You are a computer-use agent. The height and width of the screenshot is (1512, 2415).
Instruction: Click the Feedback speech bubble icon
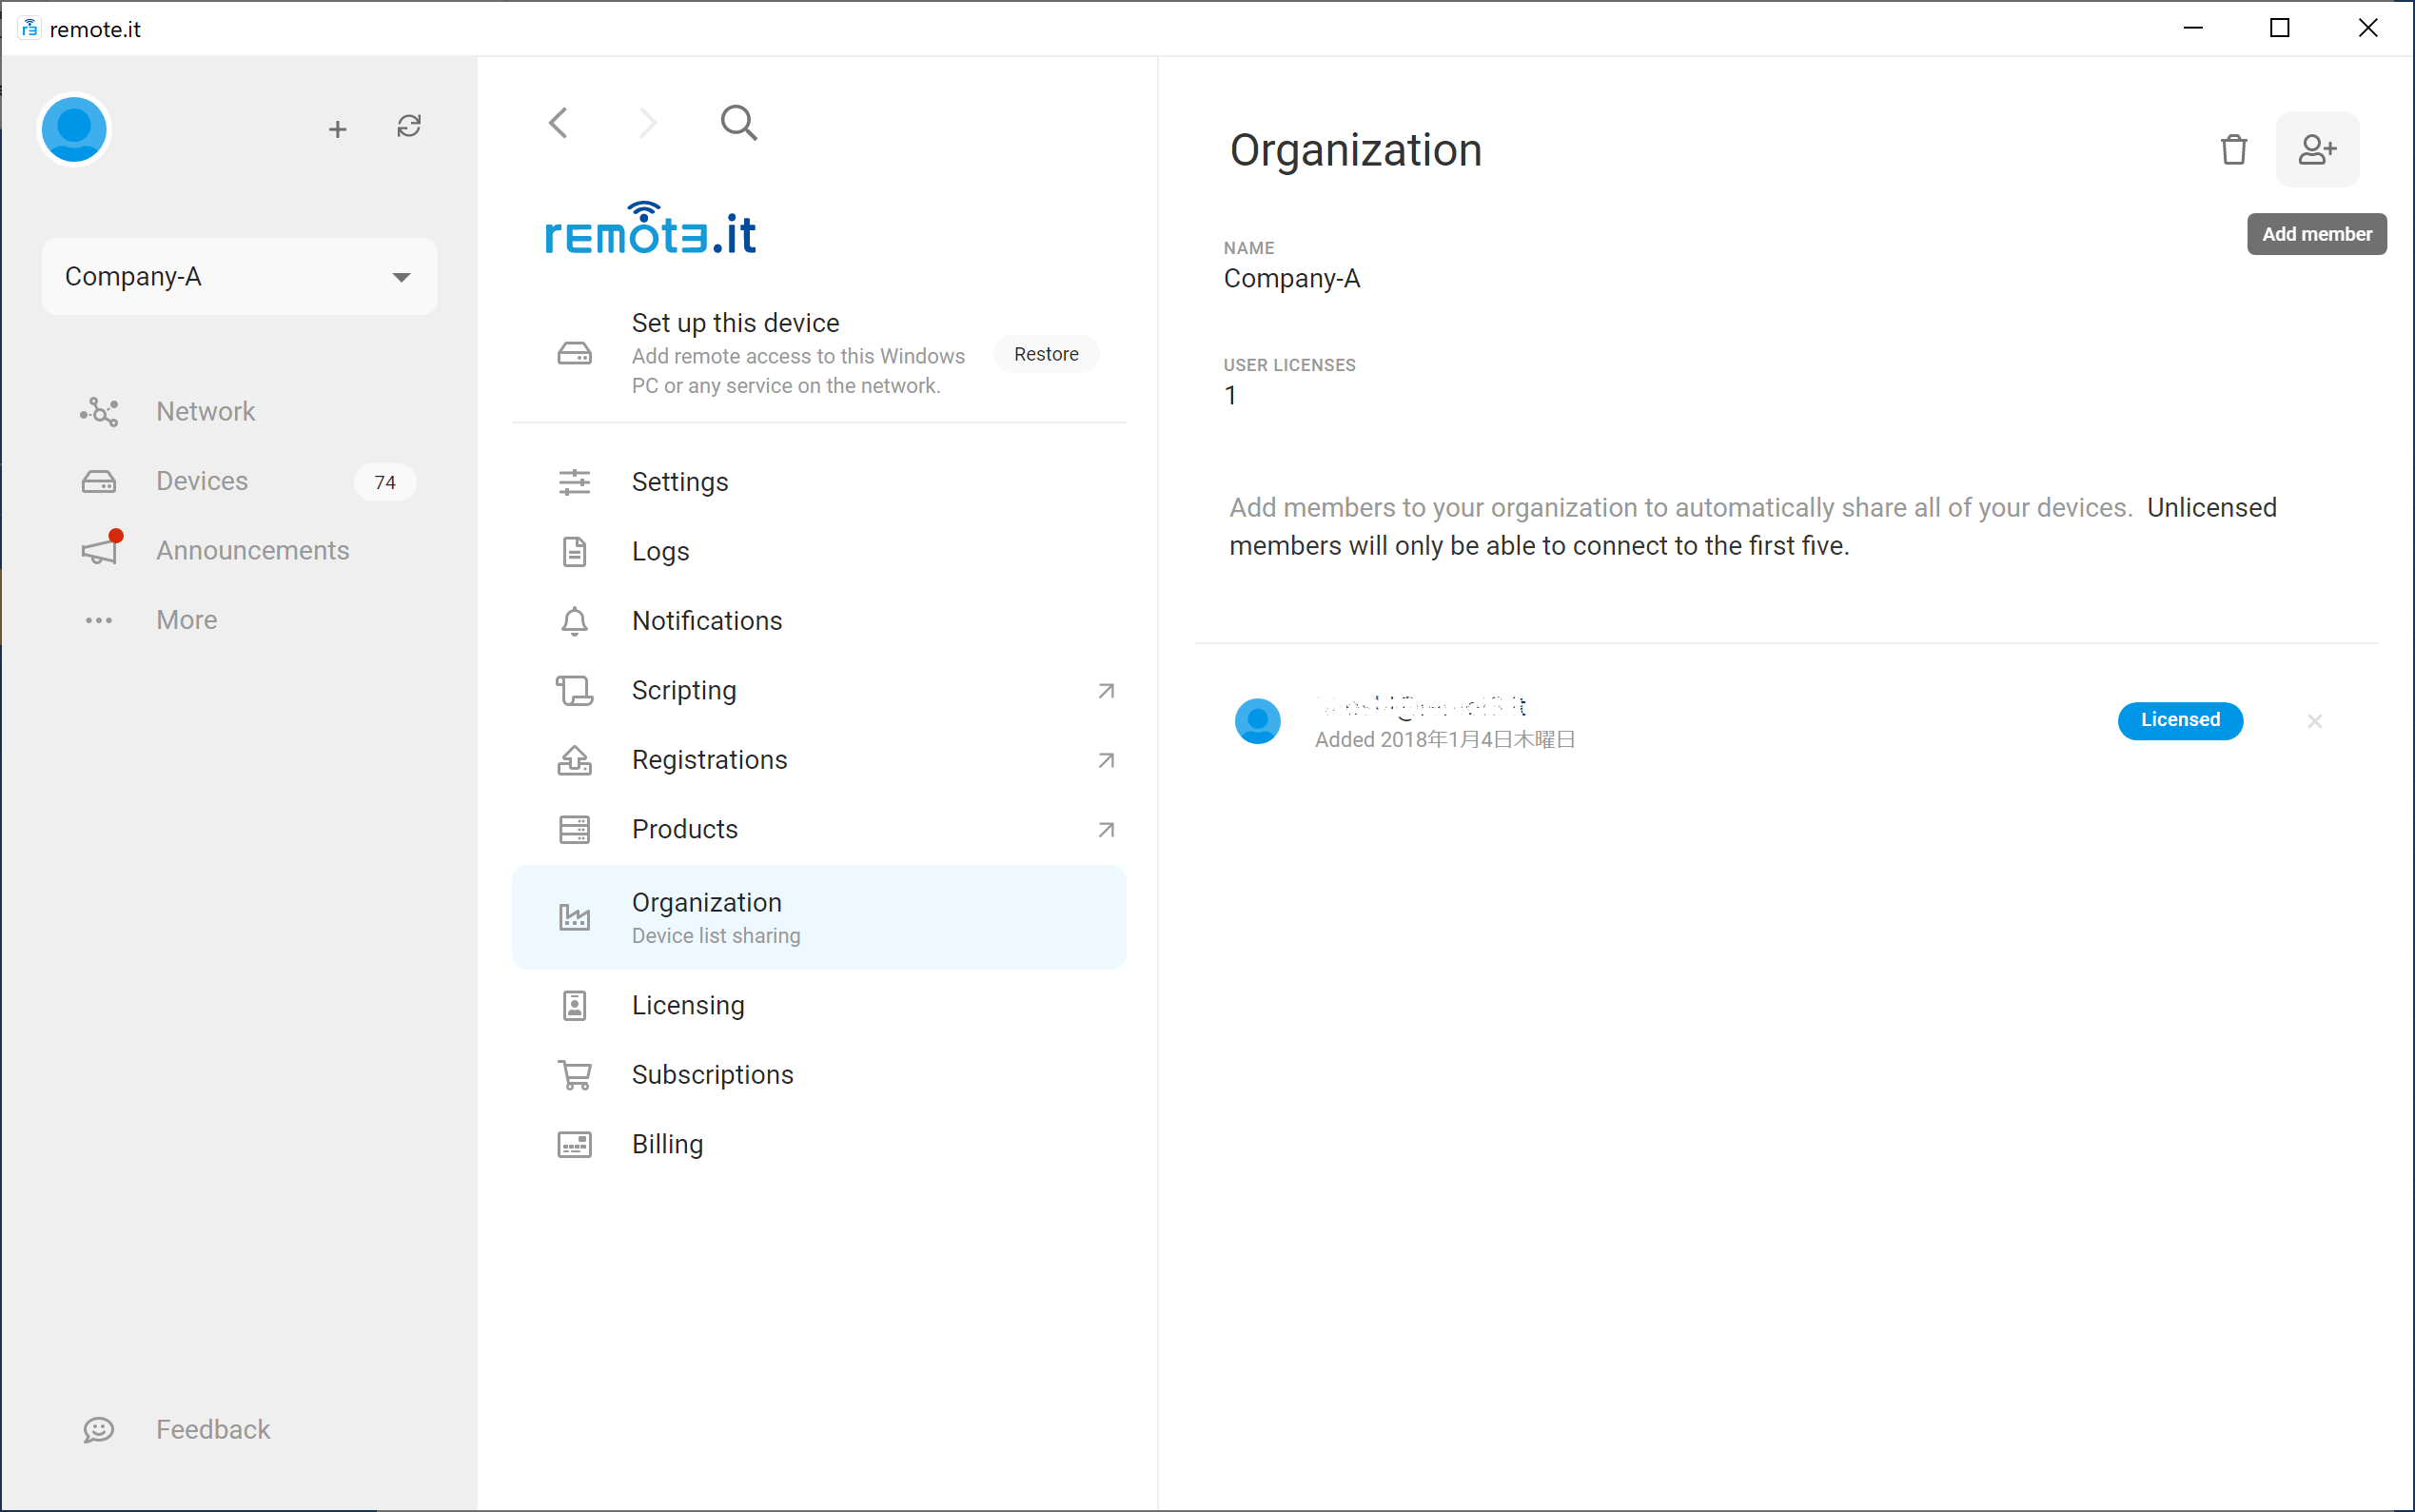pyautogui.click(x=98, y=1430)
